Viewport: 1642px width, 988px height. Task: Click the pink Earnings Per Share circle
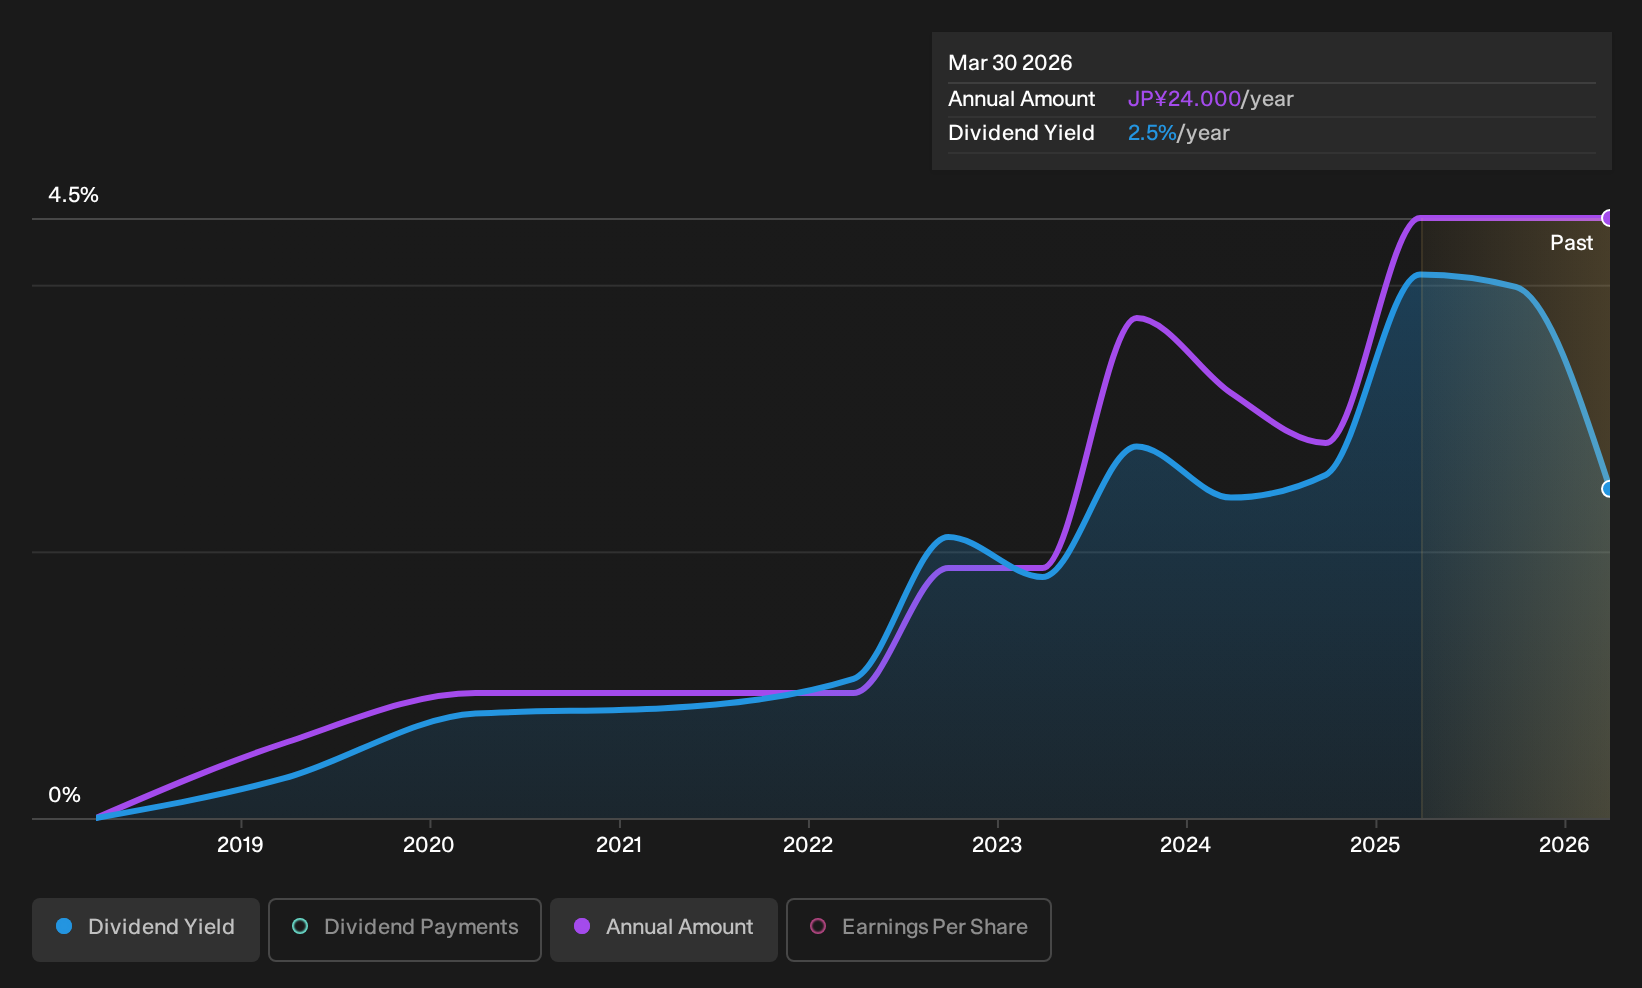818,927
